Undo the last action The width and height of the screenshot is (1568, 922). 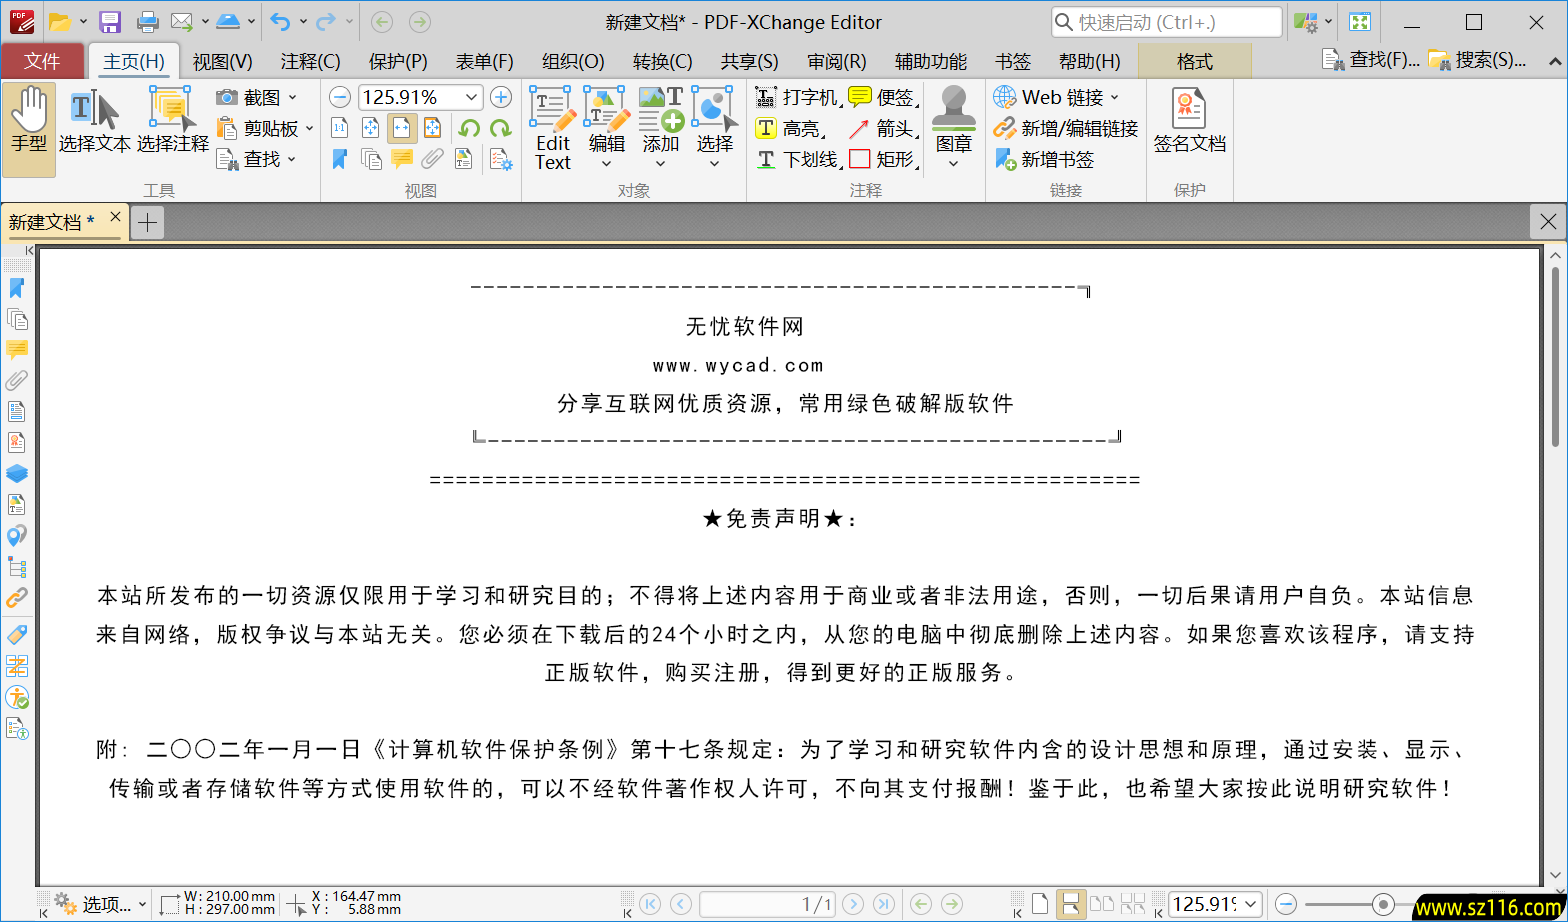click(280, 21)
